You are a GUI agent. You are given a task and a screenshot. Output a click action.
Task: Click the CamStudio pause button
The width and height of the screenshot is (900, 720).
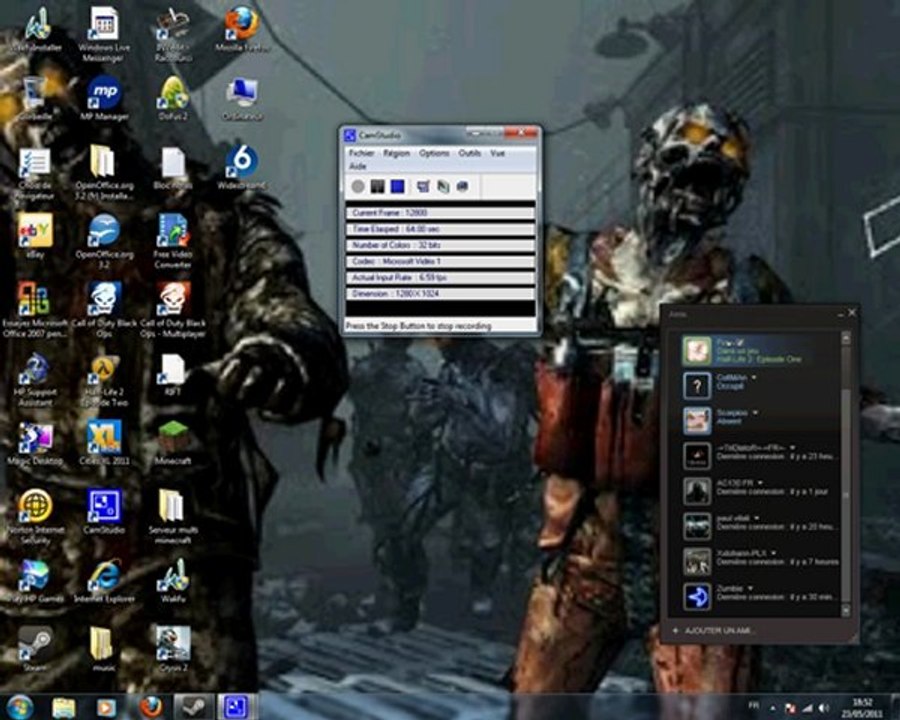pyautogui.click(x=378, y=186)
